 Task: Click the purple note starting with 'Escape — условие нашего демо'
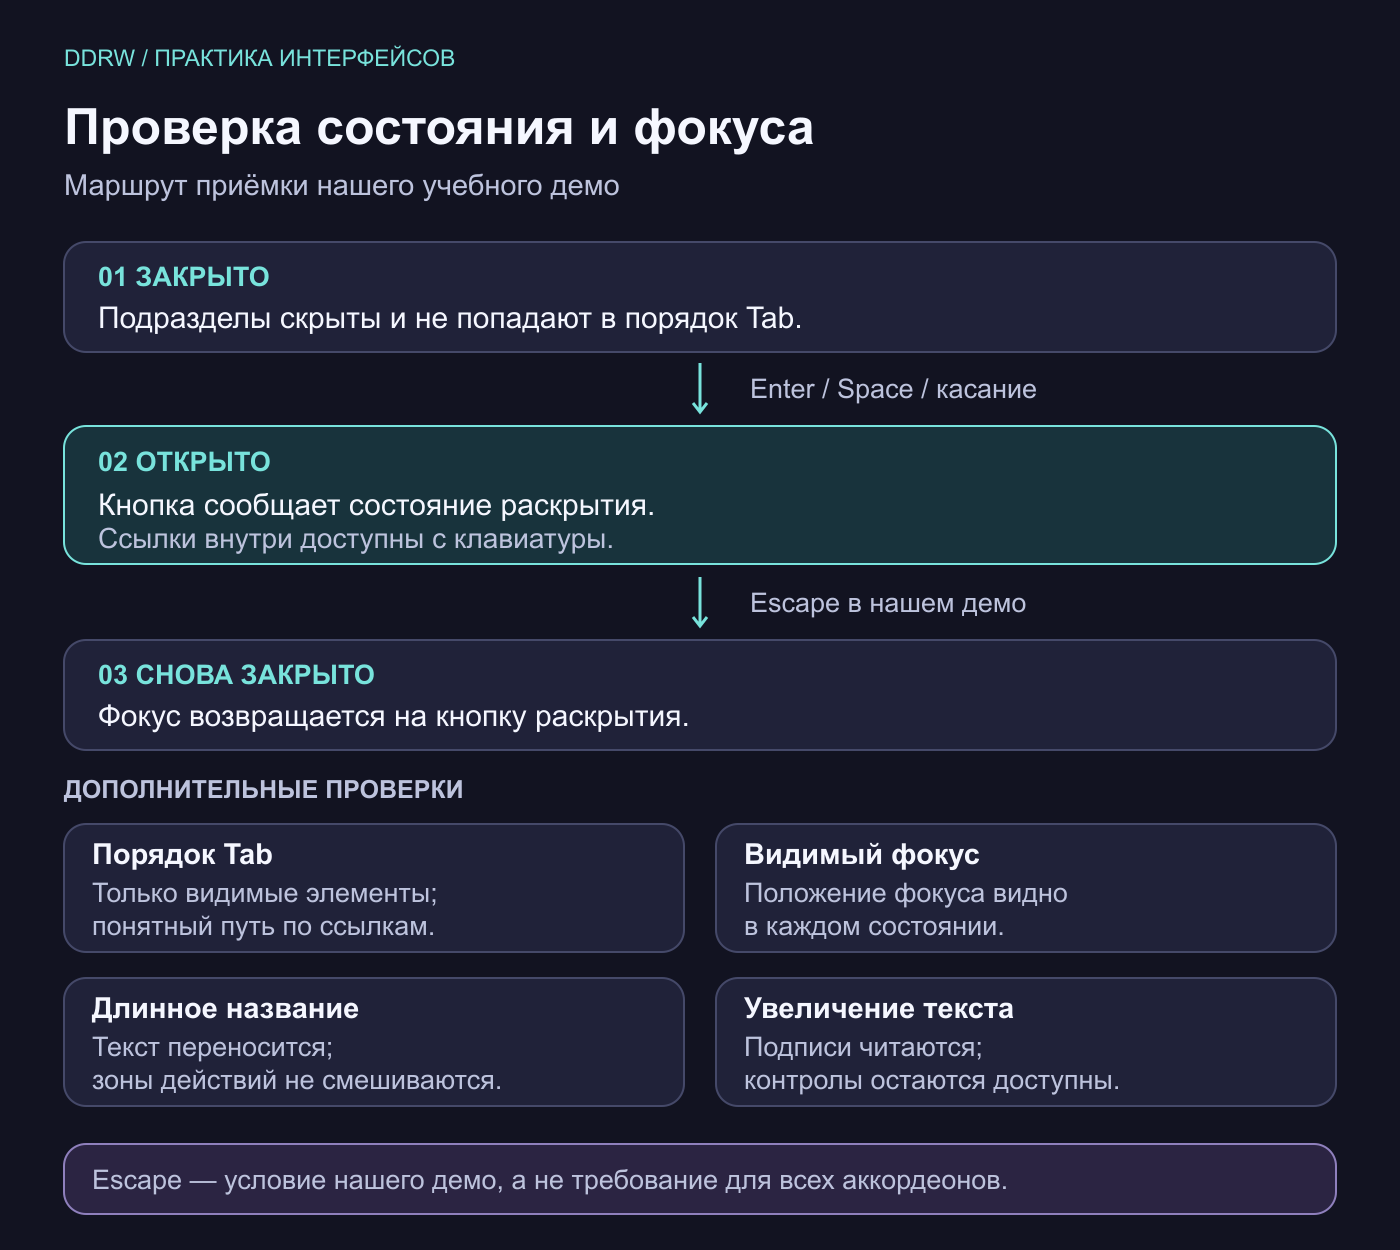pyautogui.click(x=700, y=1179)
